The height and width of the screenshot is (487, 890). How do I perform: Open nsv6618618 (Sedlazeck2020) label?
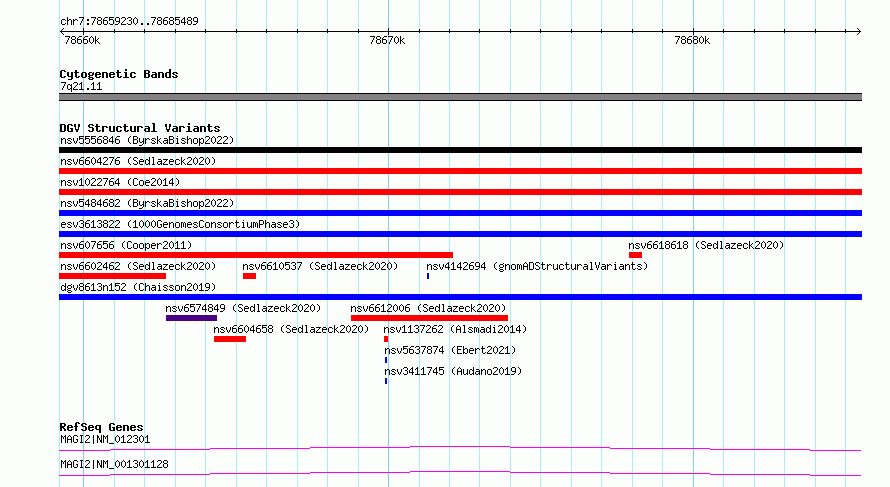706,245
